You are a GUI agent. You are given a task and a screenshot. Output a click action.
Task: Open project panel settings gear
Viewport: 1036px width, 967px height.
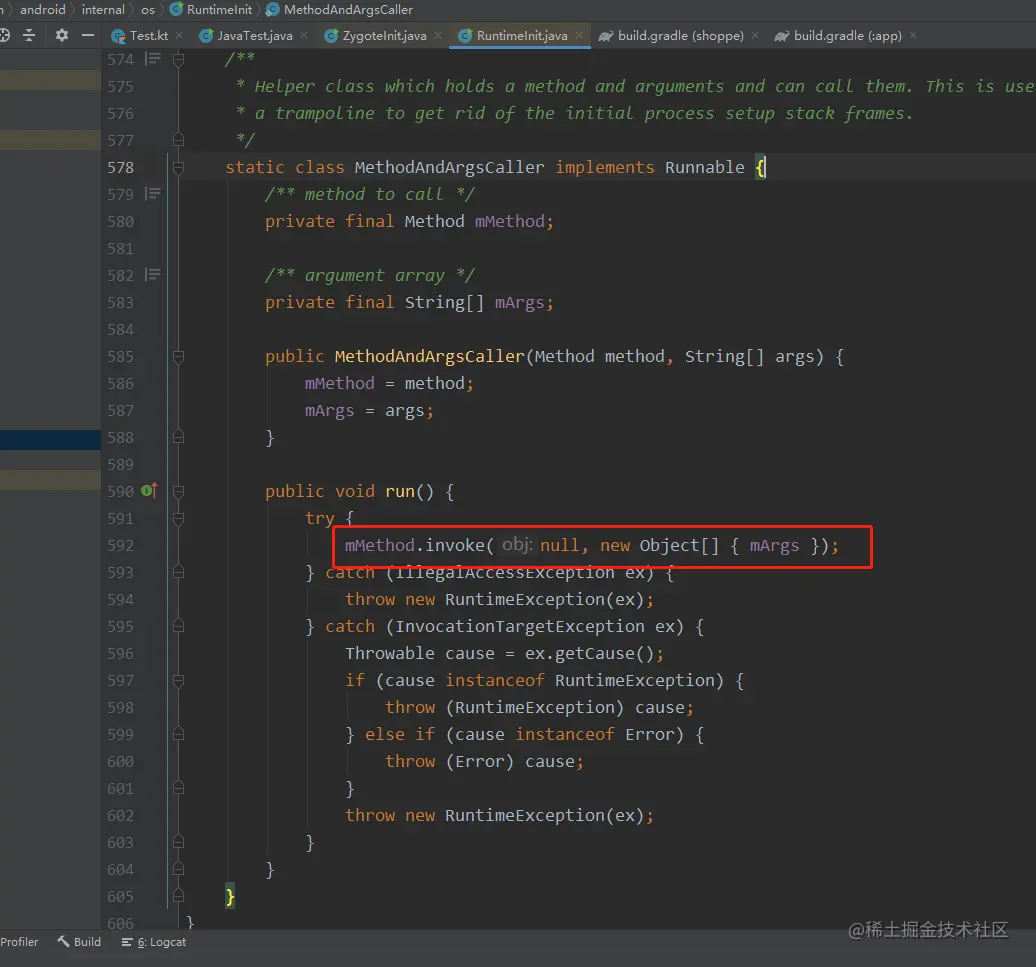click(x=61, y=36)
